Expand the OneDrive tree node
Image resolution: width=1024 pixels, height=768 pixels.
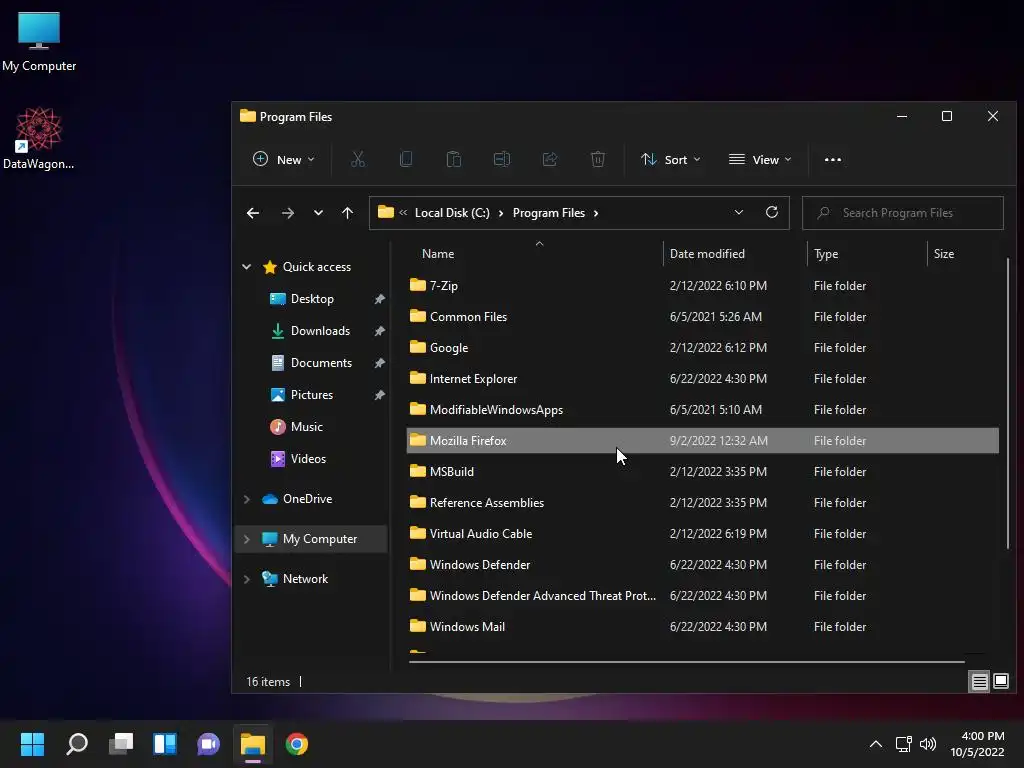pos(247,499)
